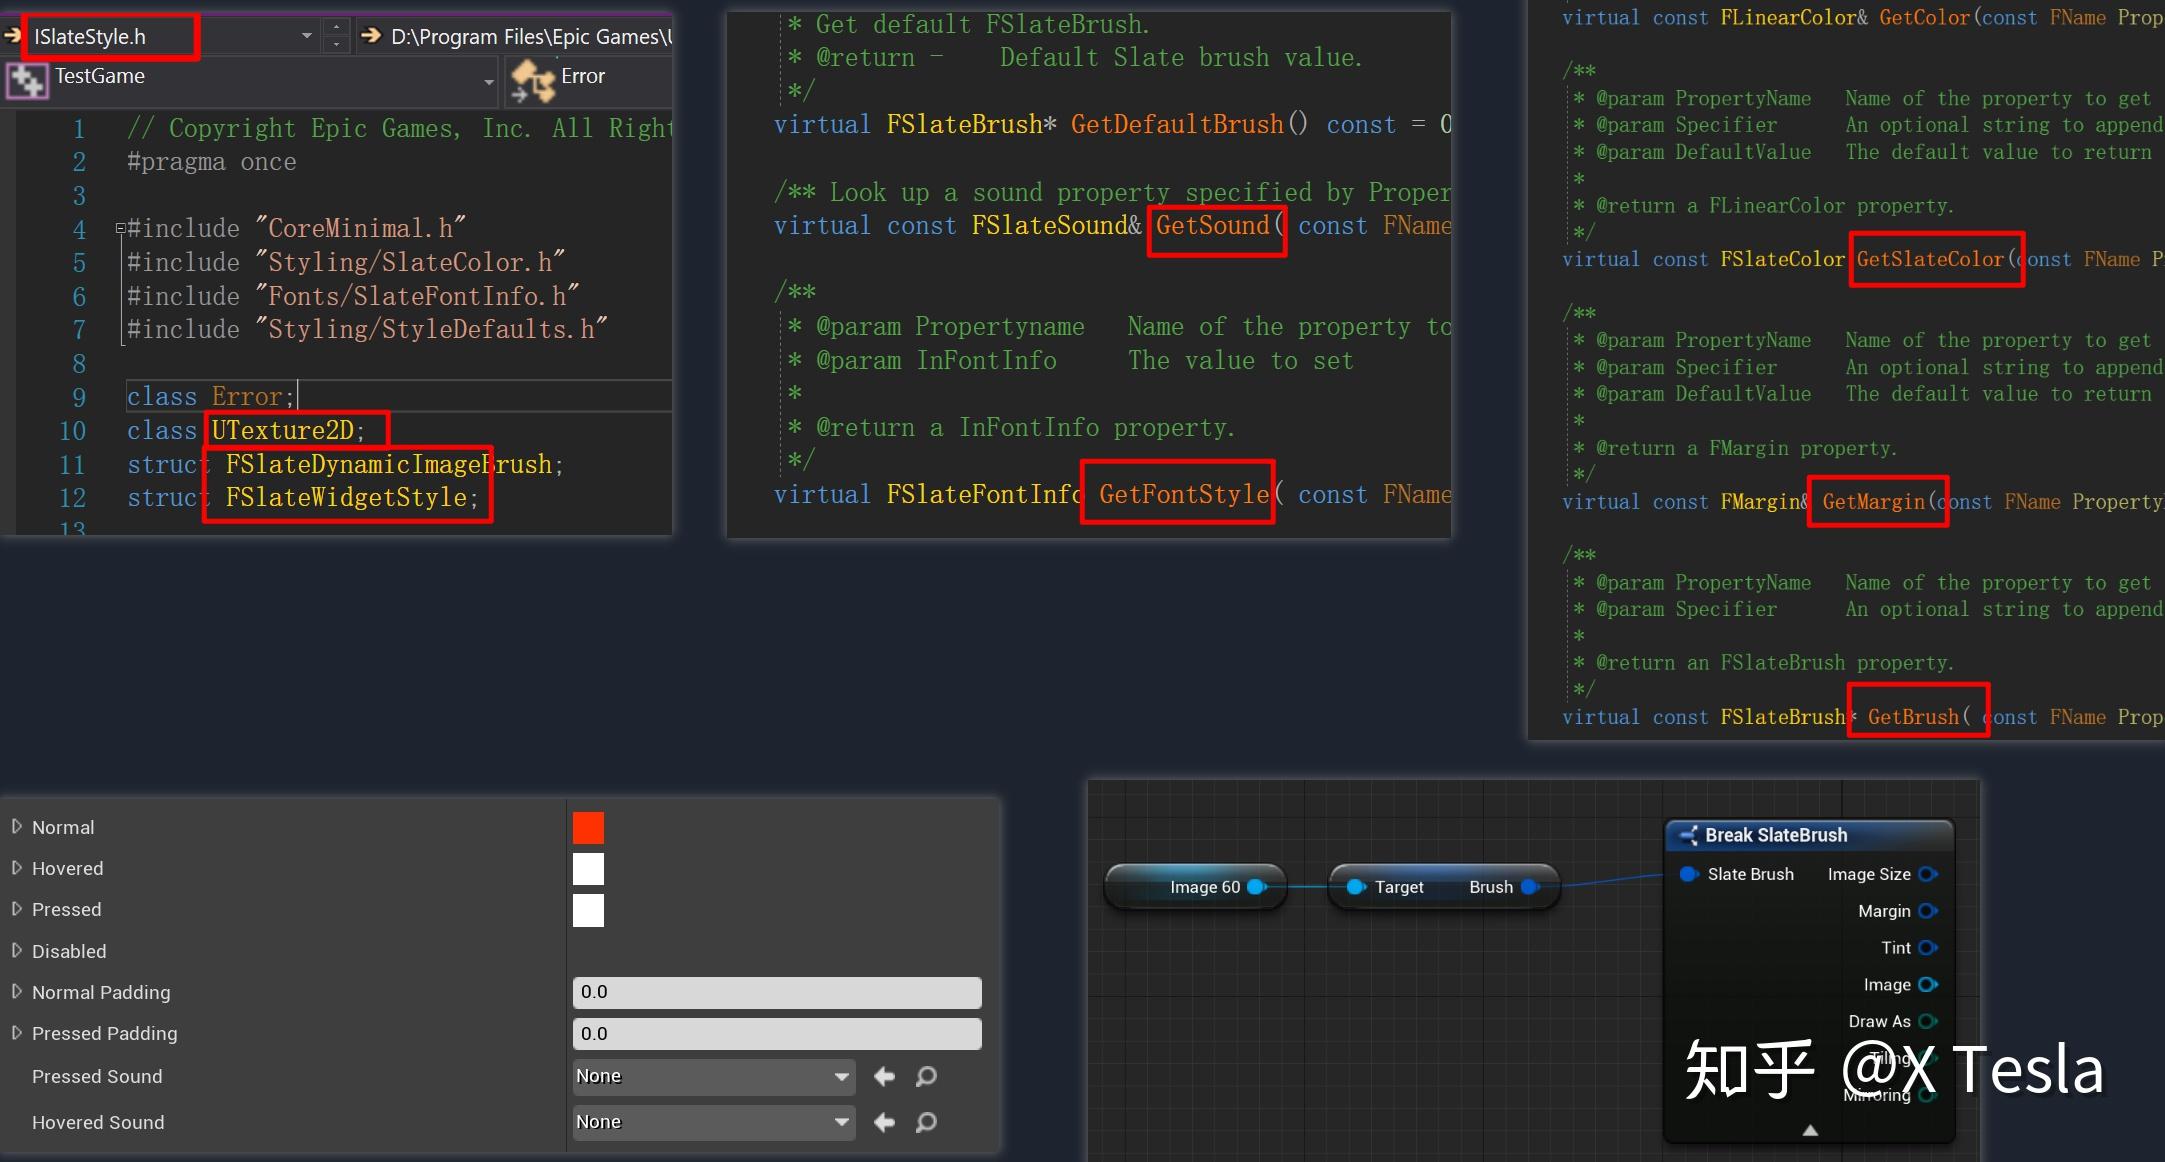This screenshot has width=2165, height=1162.
Task: Click the orange Normal color swatch
Action: [588, 827]
